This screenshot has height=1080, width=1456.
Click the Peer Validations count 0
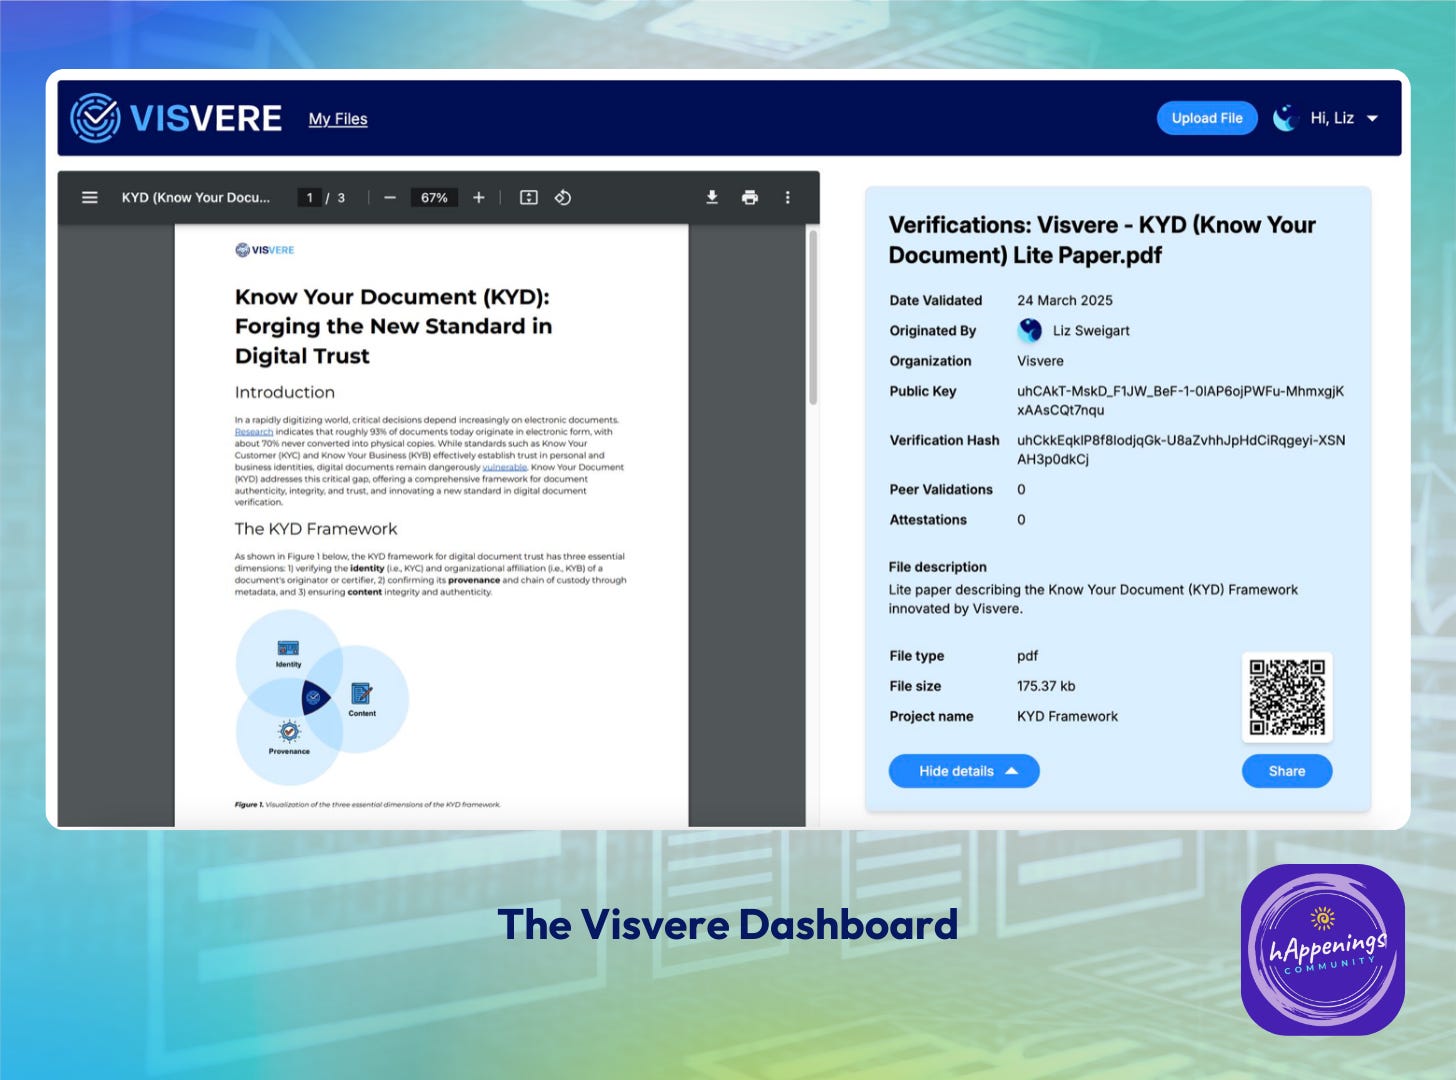[x=1021, y=489]
